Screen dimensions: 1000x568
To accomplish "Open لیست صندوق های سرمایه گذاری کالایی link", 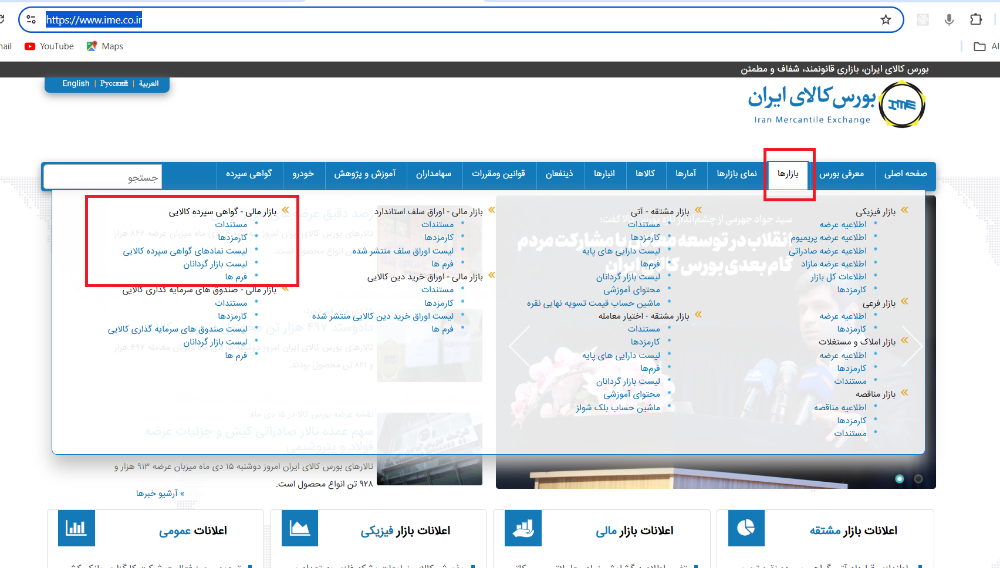I will pyautogui.click(x=177, y=329).
